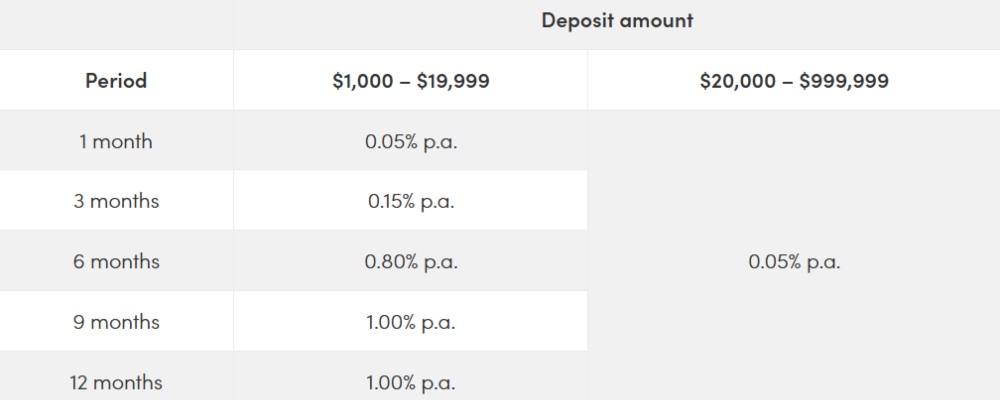1000x400 pixels.
Task: Select the Period column header
Action: click(x=116, y=81)
